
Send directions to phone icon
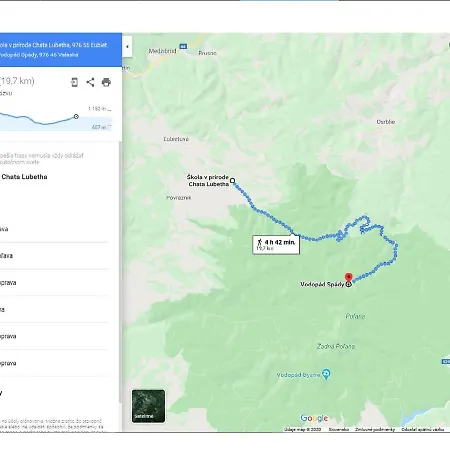(74, 82)
